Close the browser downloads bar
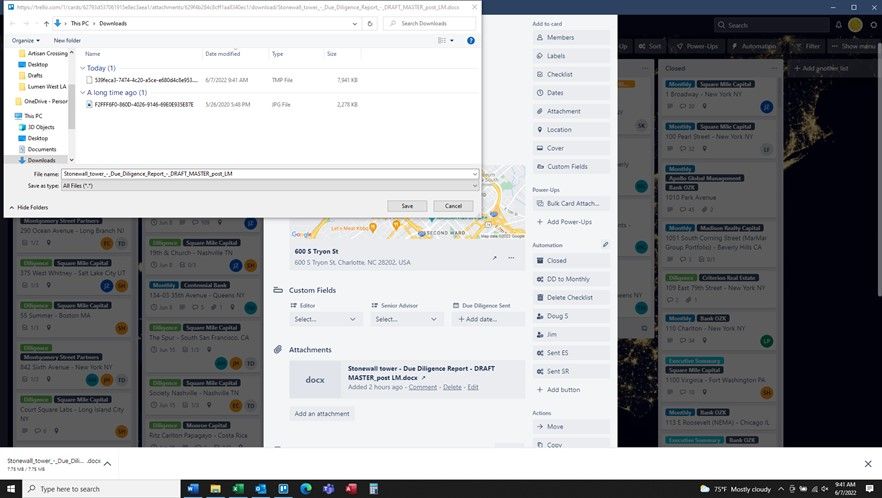This screenshot has width=882, height=498. point(868,464)
